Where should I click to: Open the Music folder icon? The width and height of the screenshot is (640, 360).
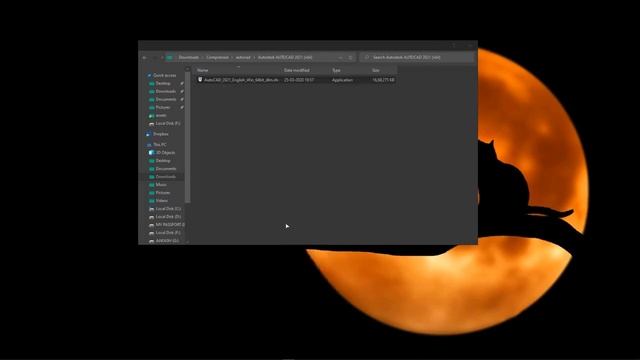[151, 184]
